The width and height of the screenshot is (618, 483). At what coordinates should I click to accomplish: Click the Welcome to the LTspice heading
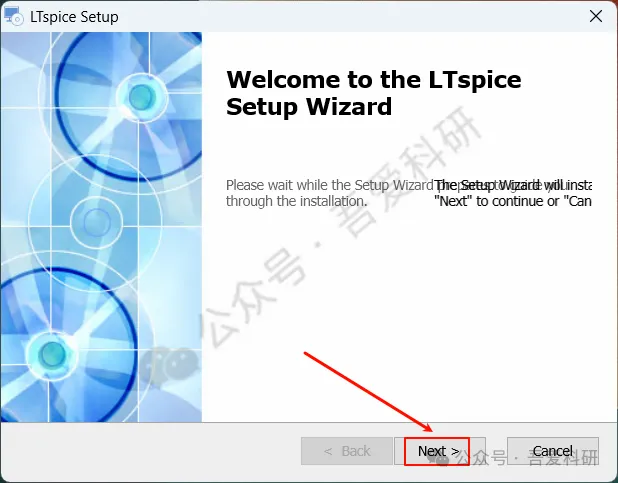click(x=374, y=80)
